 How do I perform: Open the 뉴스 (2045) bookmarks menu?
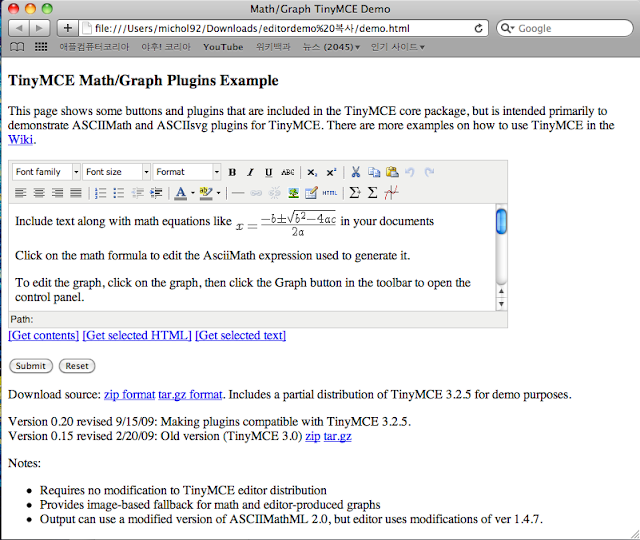click(331, 47)
